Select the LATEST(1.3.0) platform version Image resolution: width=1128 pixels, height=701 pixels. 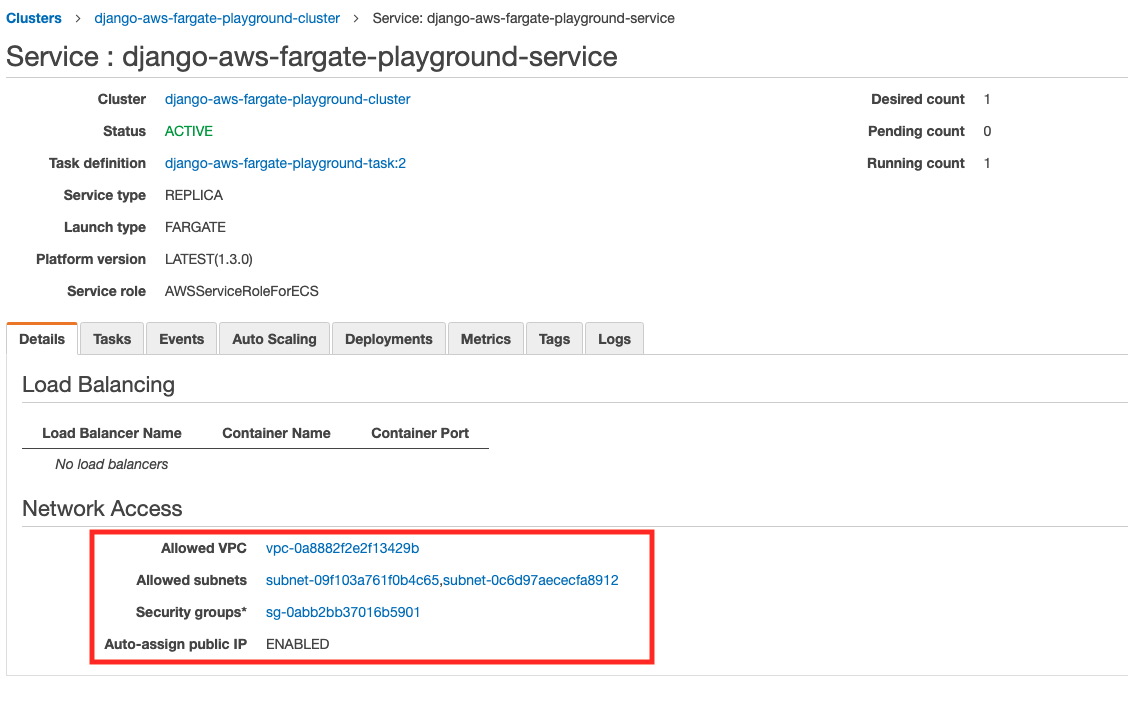point(209,259)
